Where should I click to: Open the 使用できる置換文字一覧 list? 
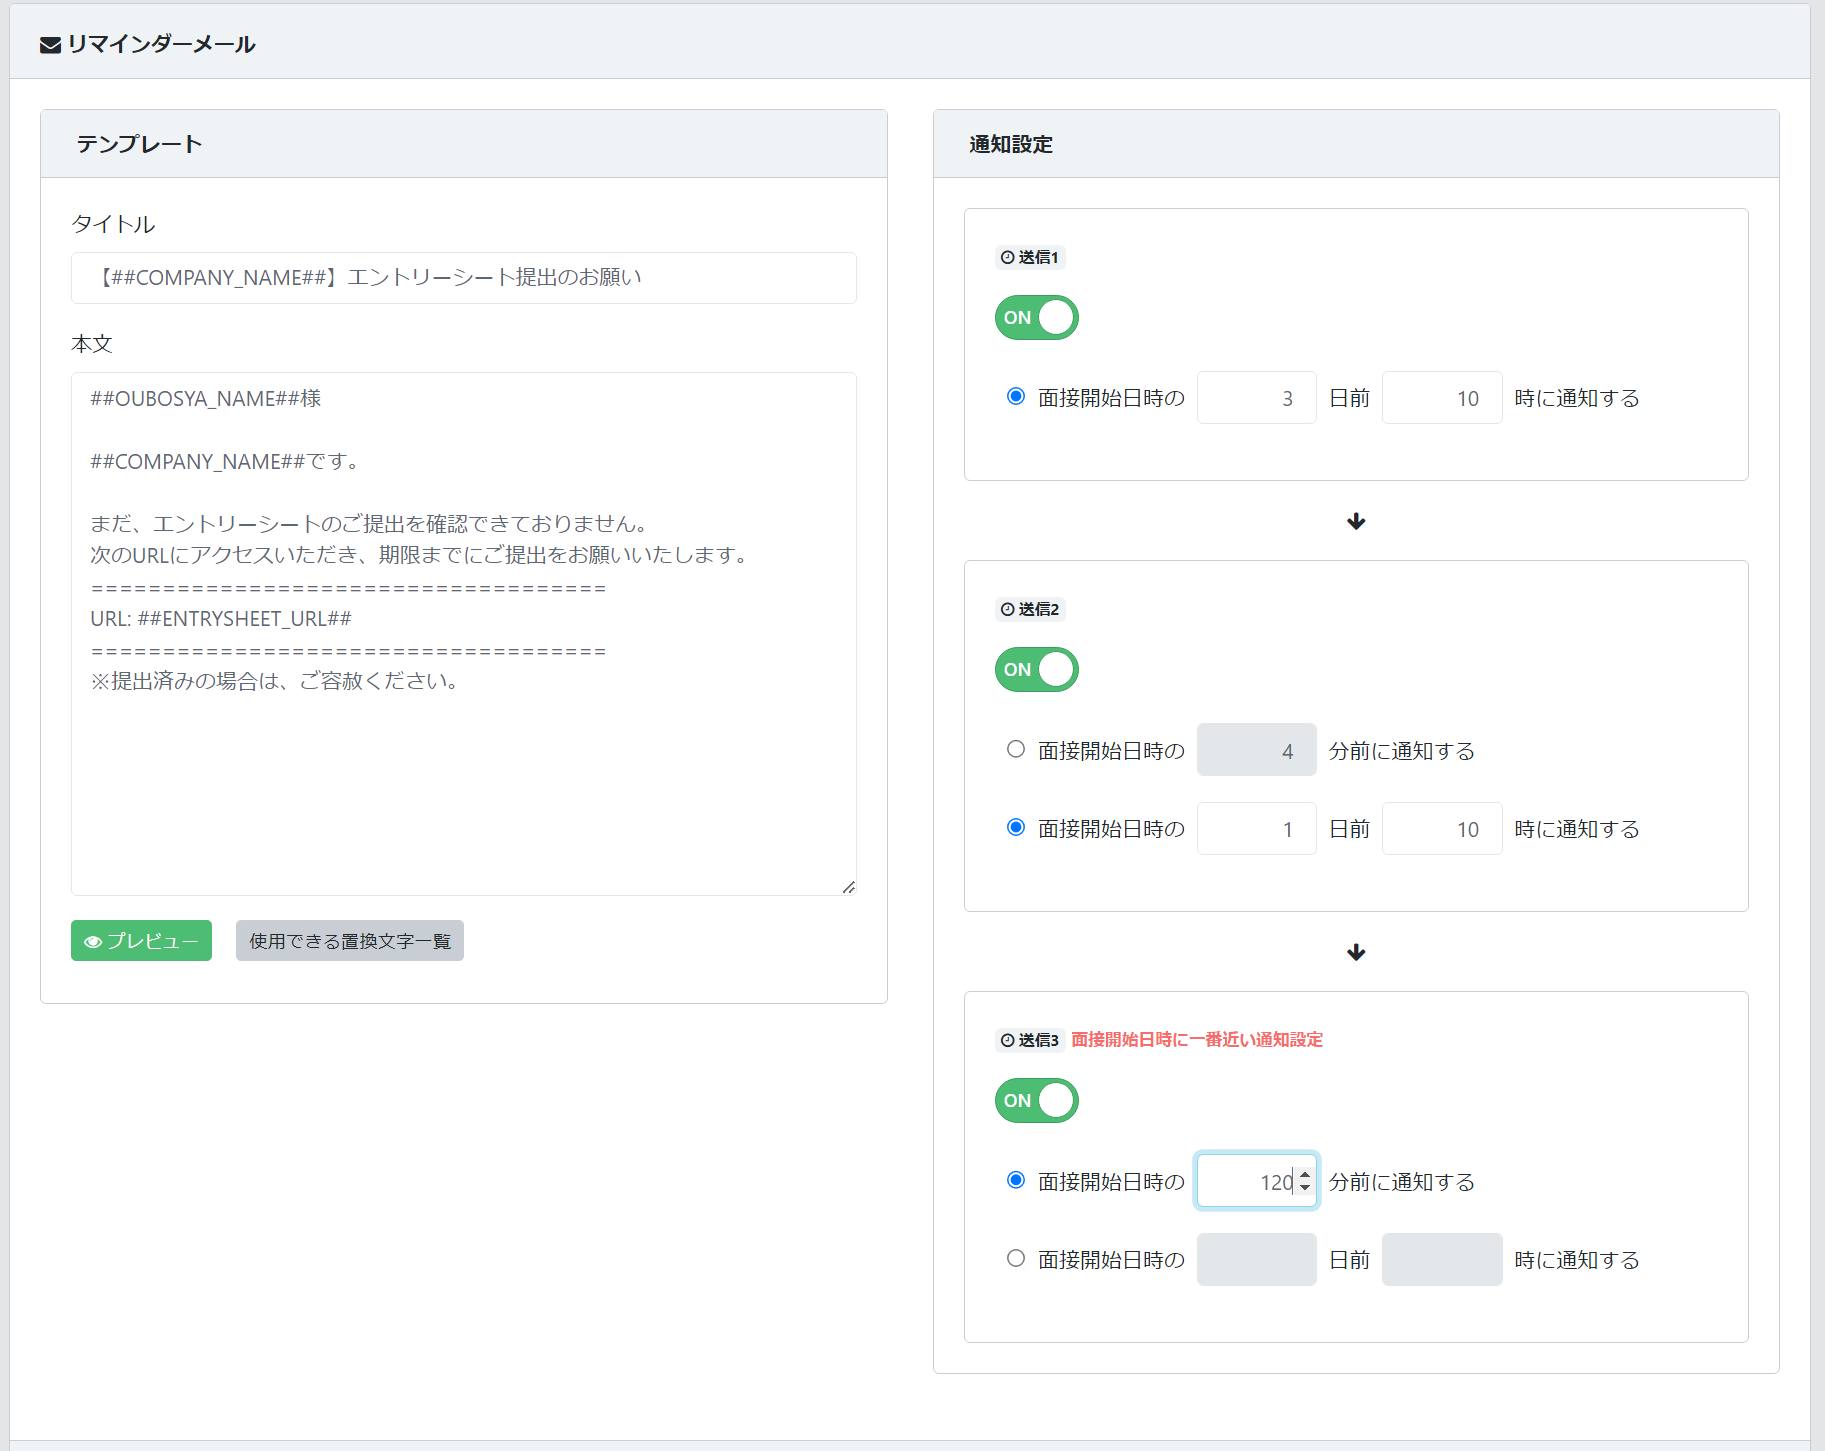click(350, 941)
